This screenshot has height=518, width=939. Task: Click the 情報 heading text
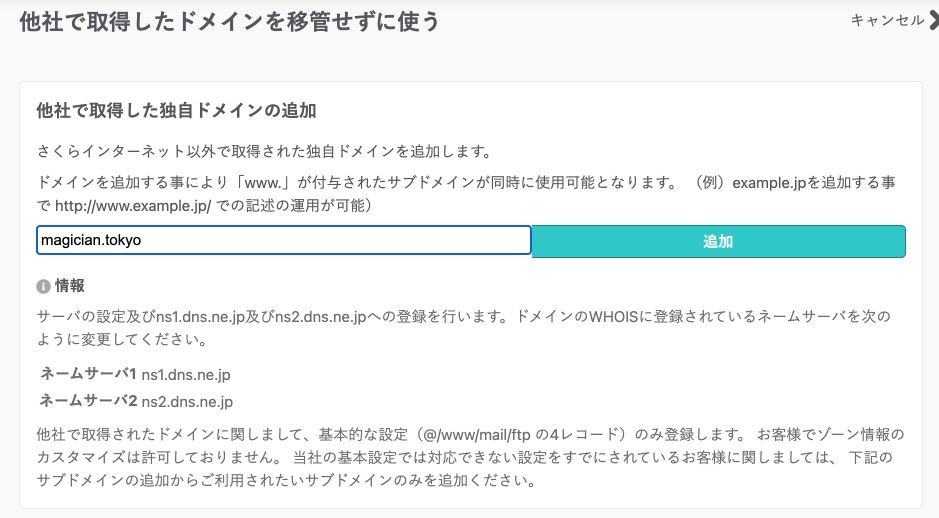pos(70,286)
